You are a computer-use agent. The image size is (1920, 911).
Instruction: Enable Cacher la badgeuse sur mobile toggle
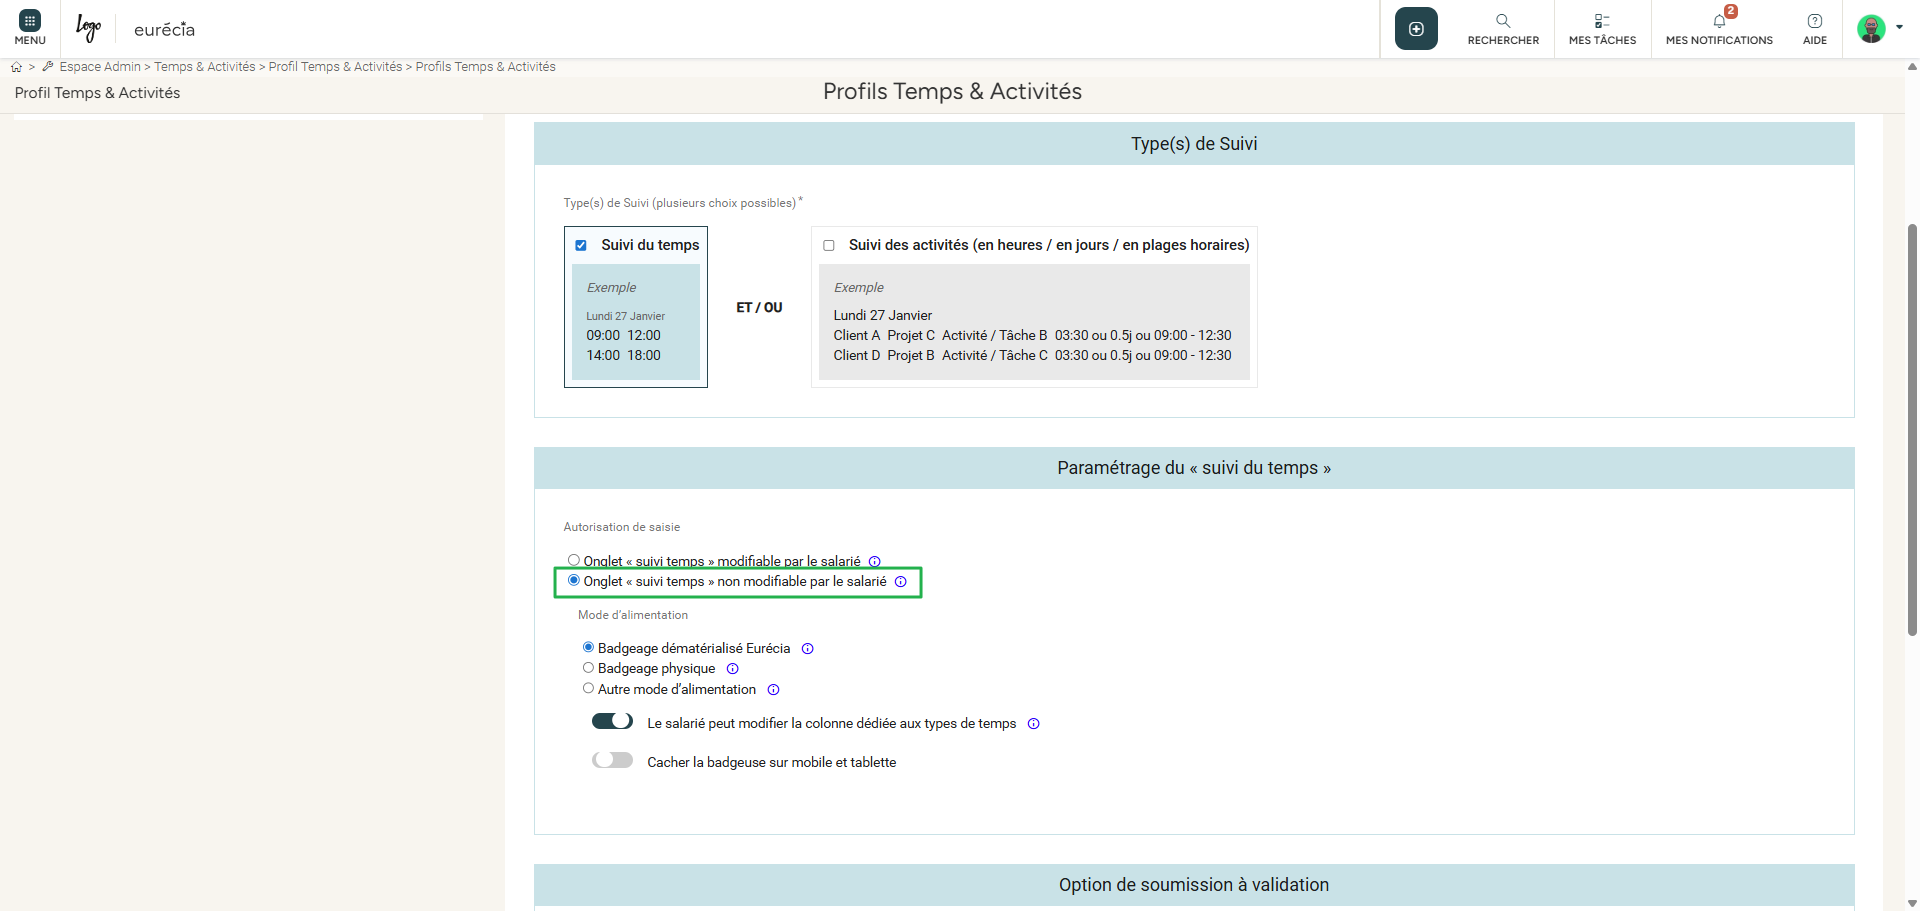[612, 760]
